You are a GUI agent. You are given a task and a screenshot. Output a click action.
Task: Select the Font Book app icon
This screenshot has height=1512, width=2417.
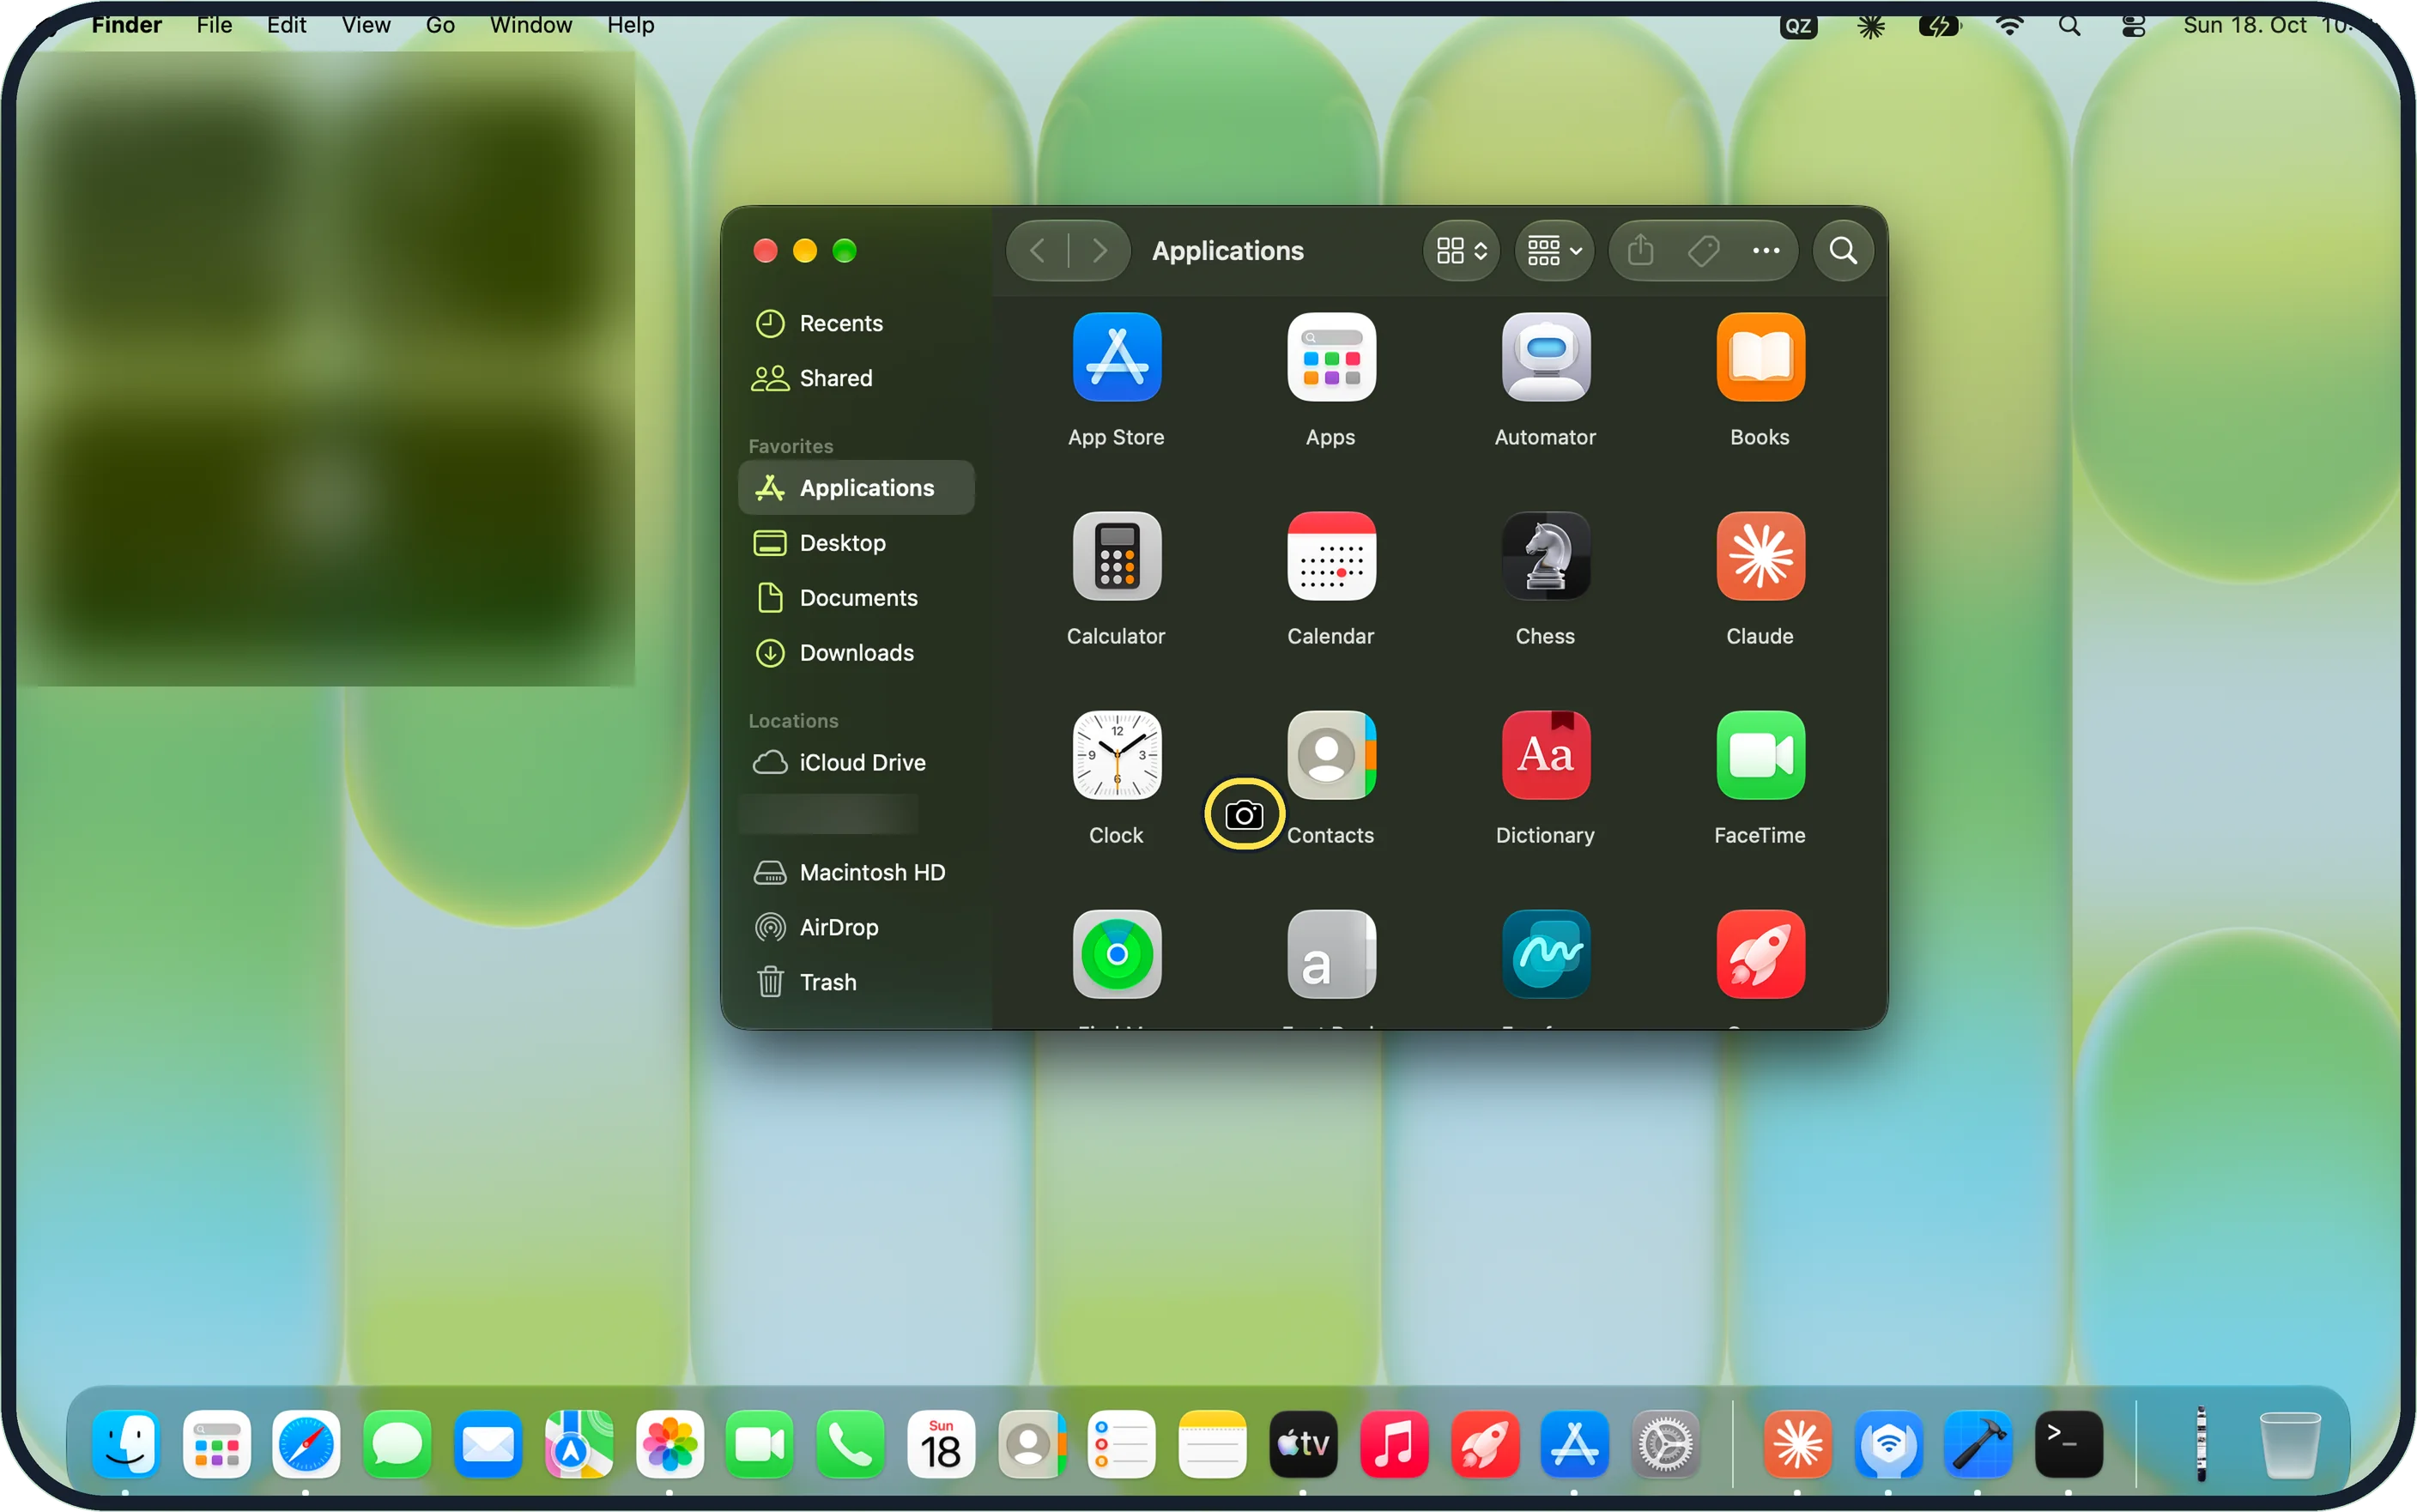click(x=1331, y=954)
